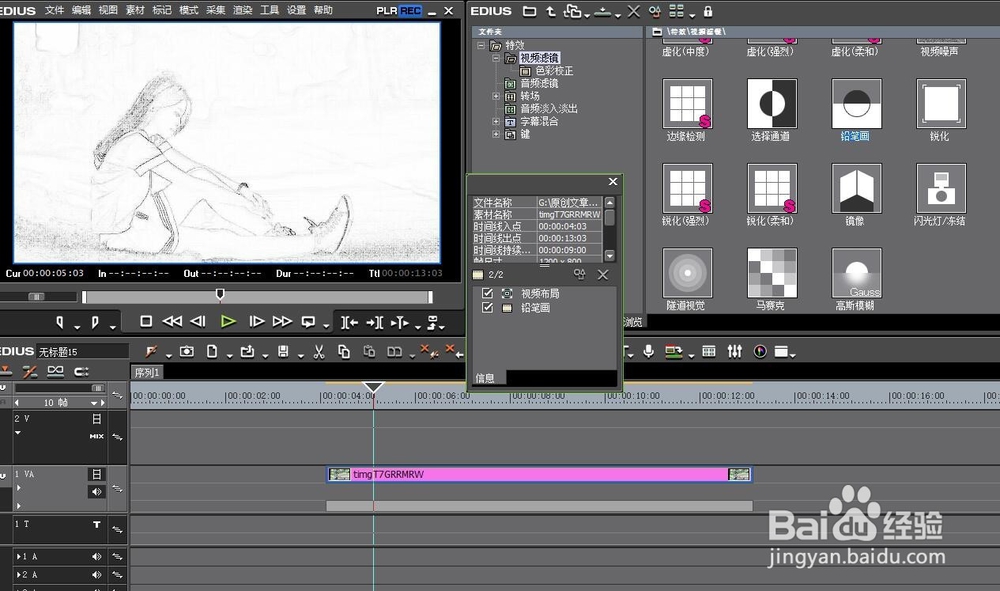Screen dimensions: 1000x591
Task: Toggle the speaker on 2 A track
Action: pos(96,574)
